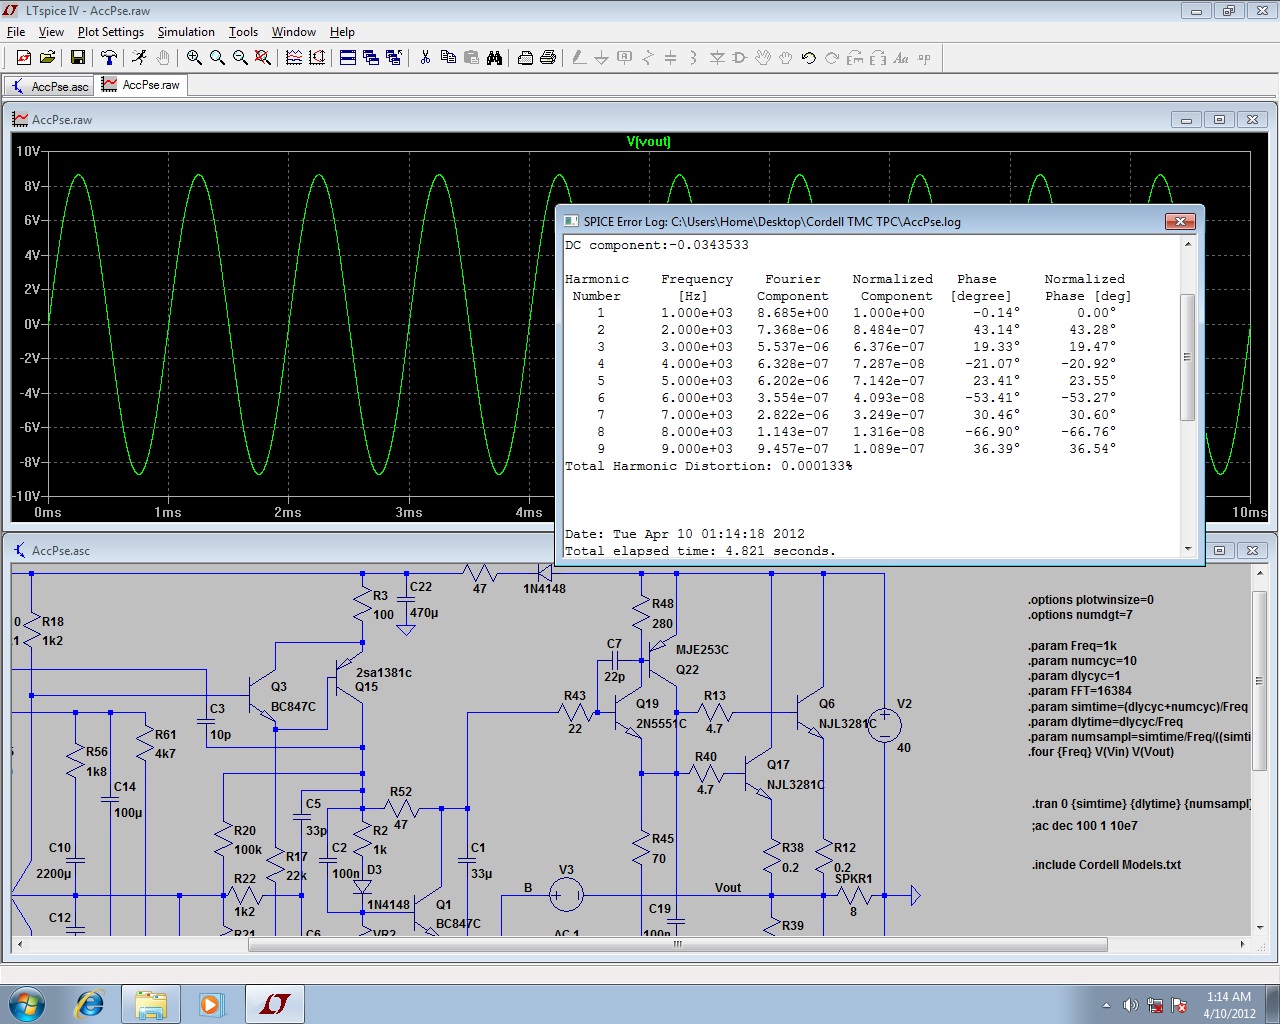1280x1024 pixels.
Task: Place a resistor from the toolbar
Action: coord(648,58)
